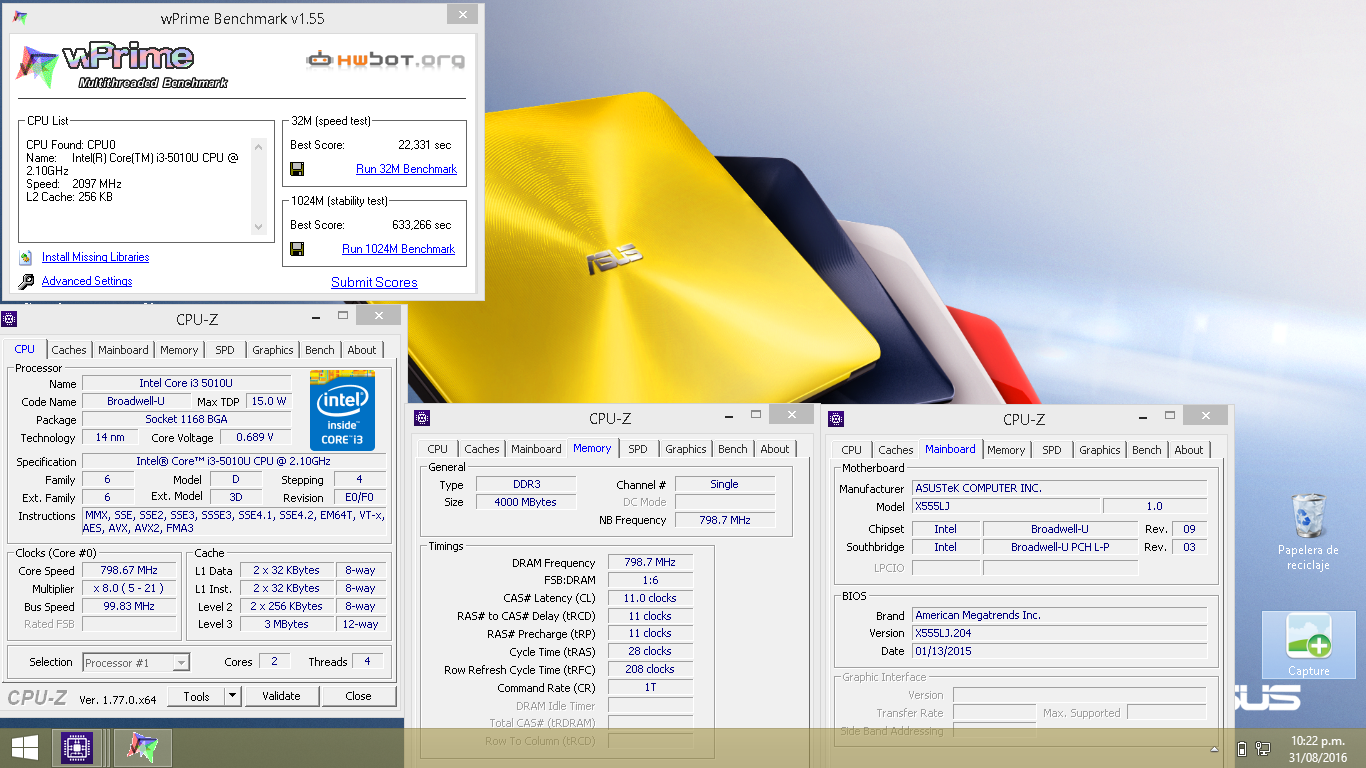This screenshot has width=1366, height=768.
Task: Click Install Missing Libraries link
Action: pyautogui.click(x=95, y=257)
